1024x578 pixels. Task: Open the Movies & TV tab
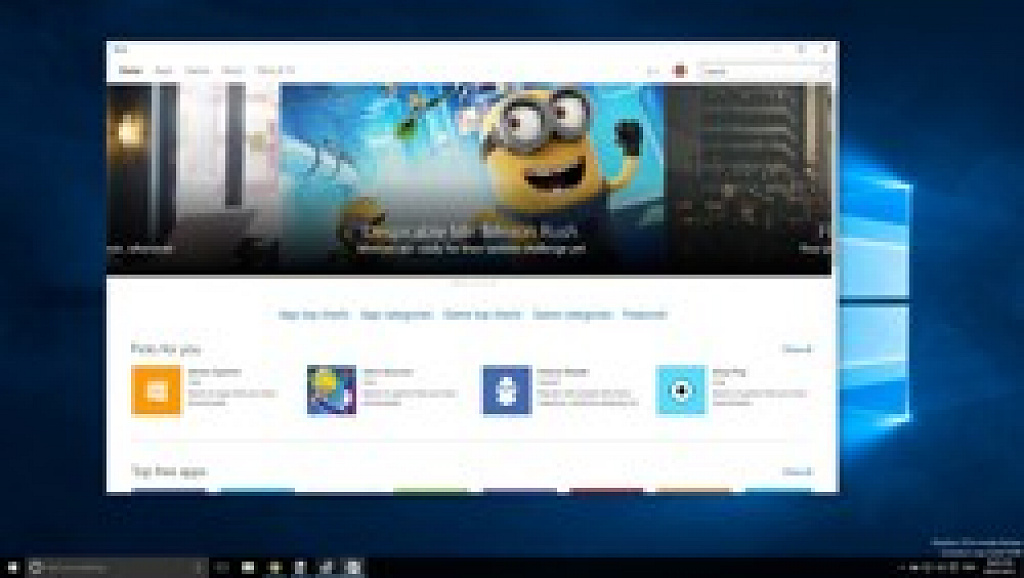(x=276, y=71)
